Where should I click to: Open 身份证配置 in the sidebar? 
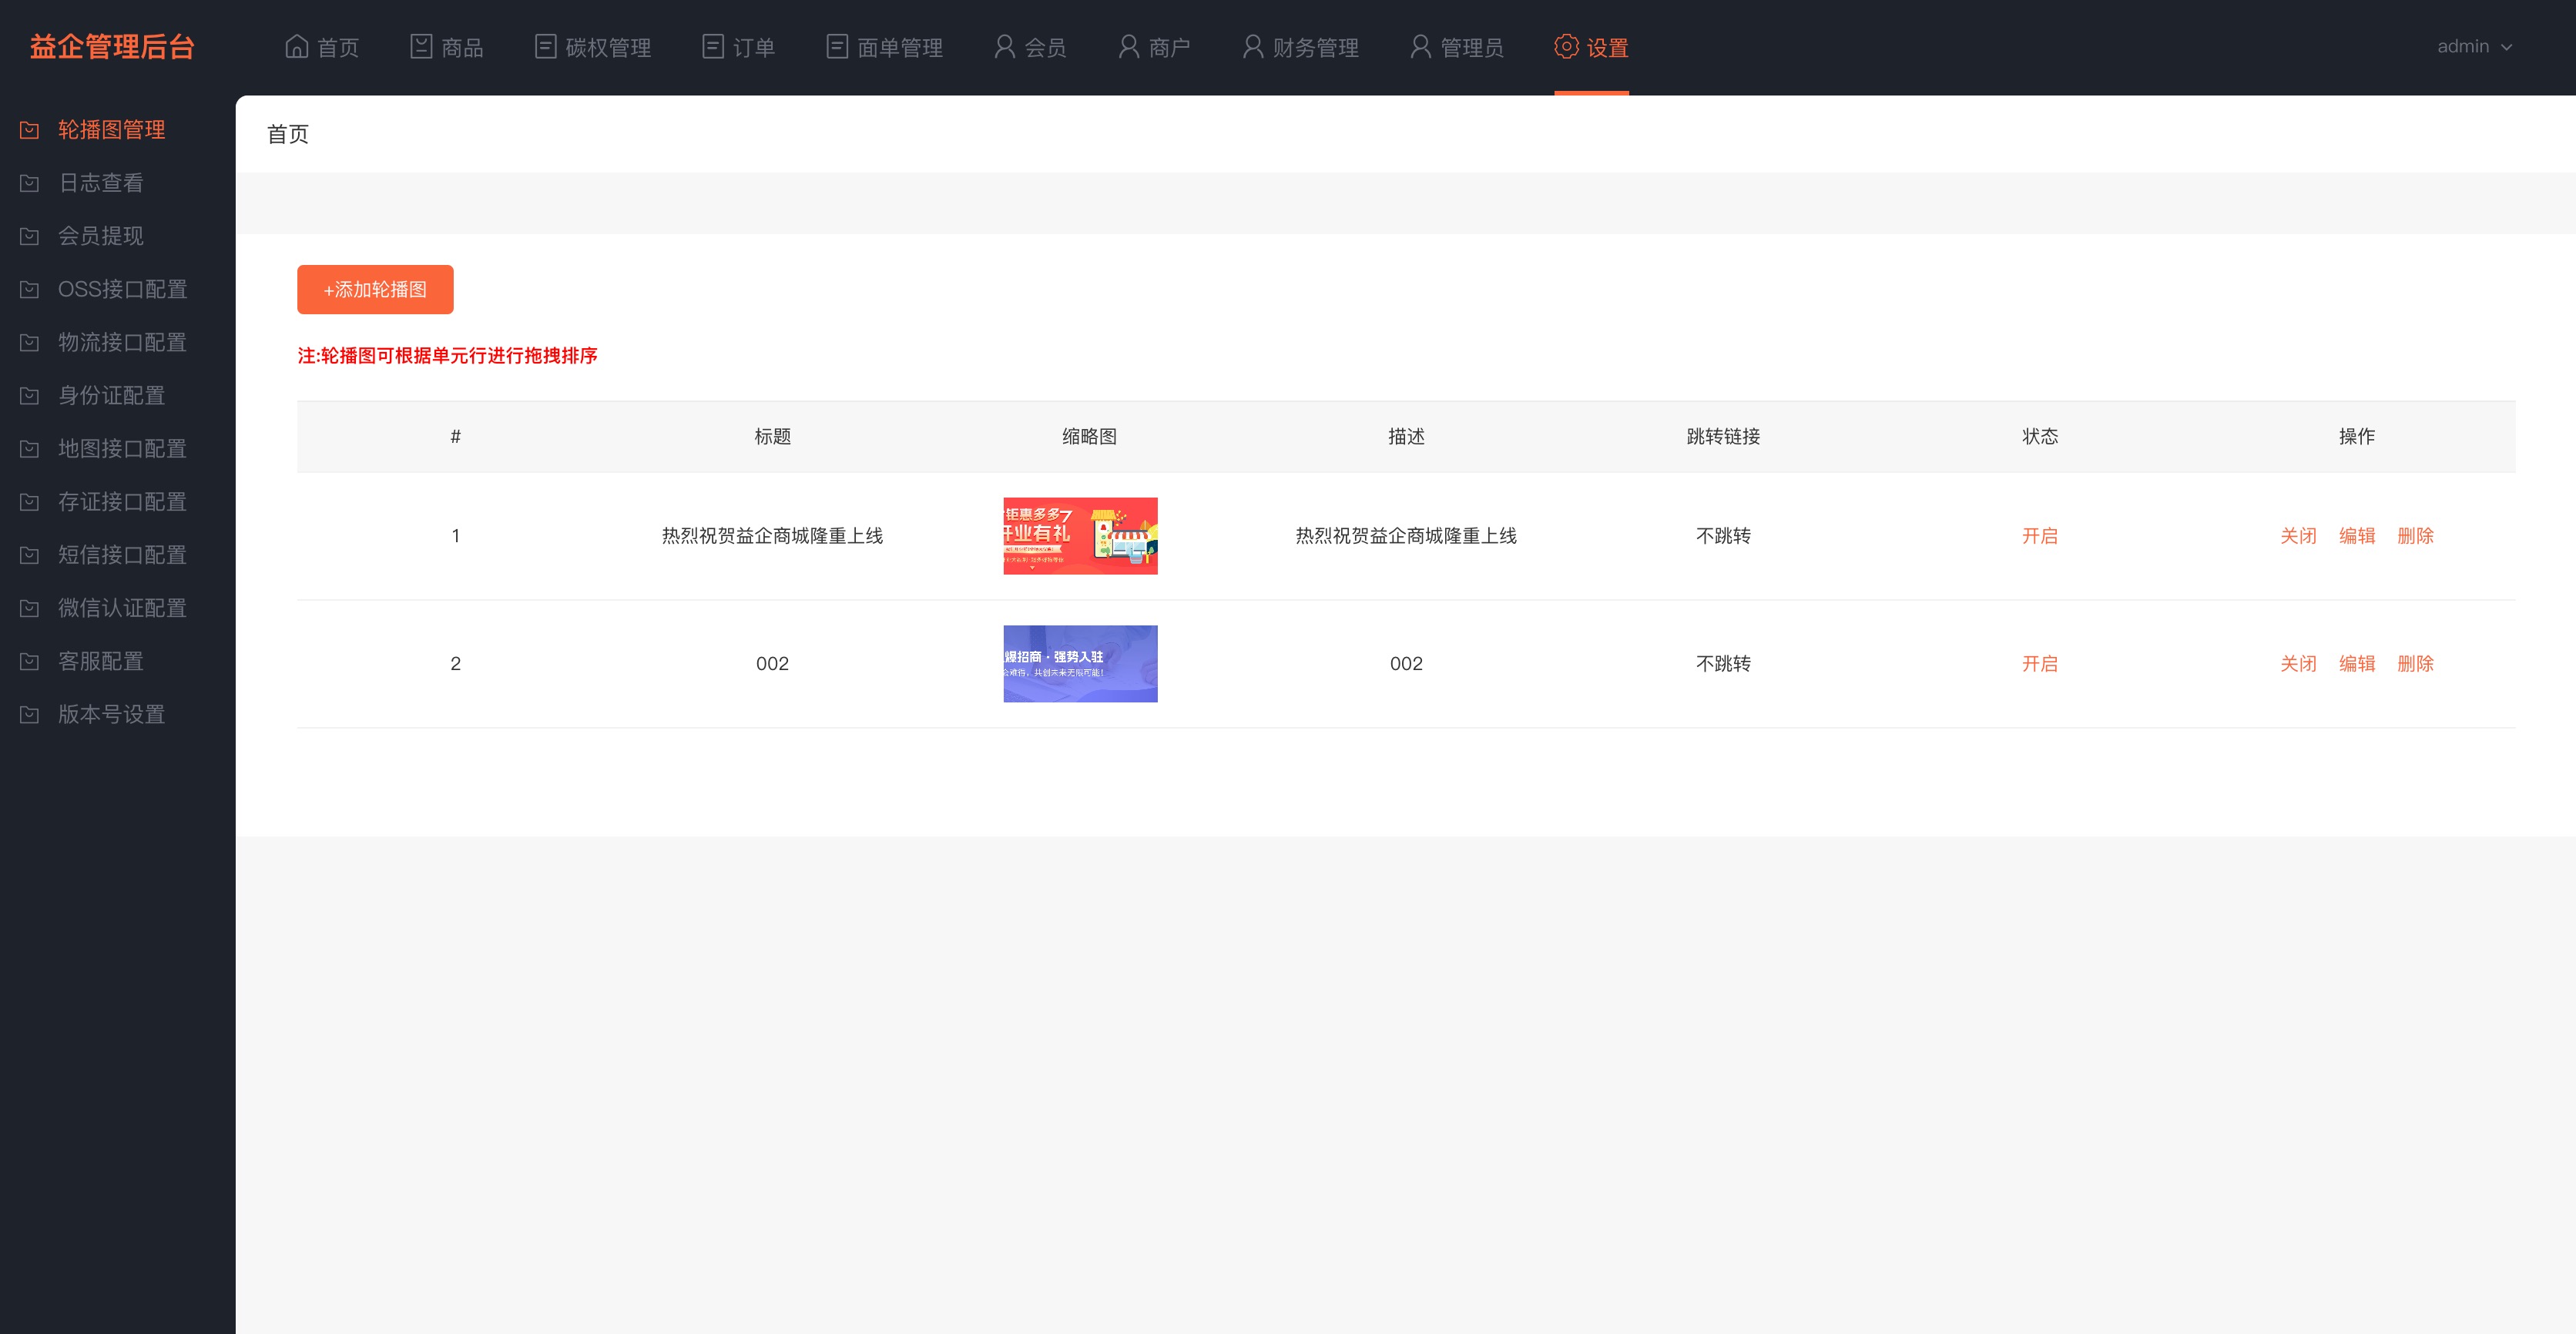point(112,395)
